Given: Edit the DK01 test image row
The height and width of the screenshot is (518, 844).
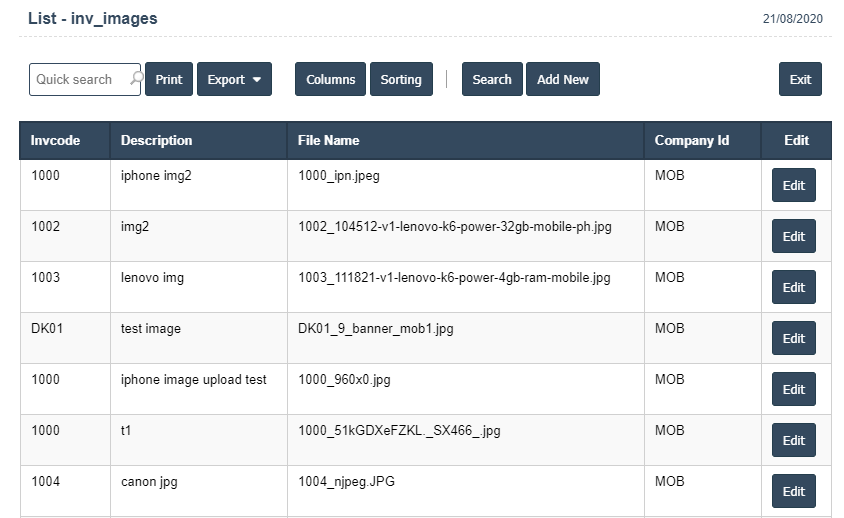Looking at the screenshot, I should point(793,338).
